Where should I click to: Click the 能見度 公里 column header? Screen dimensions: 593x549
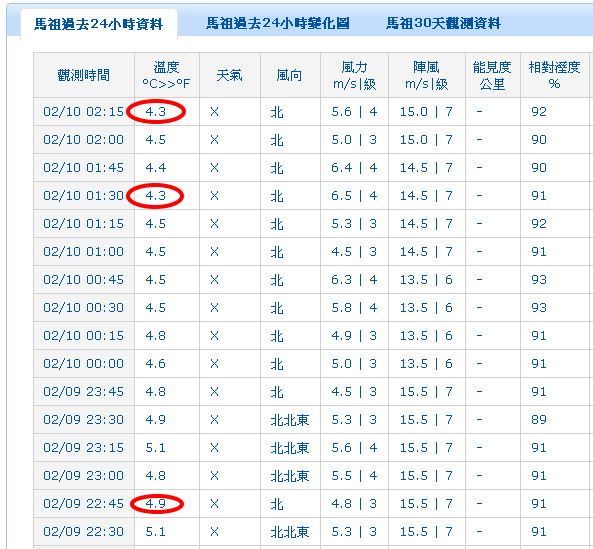(x=492, y=75)
